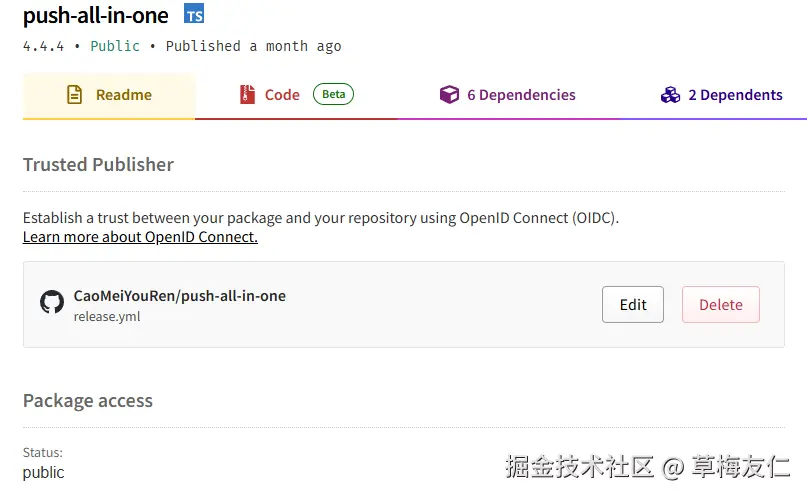The height and width of the screenshot is (497, 807).
Task: Open the Code tab
Action: tap(282, 95)
